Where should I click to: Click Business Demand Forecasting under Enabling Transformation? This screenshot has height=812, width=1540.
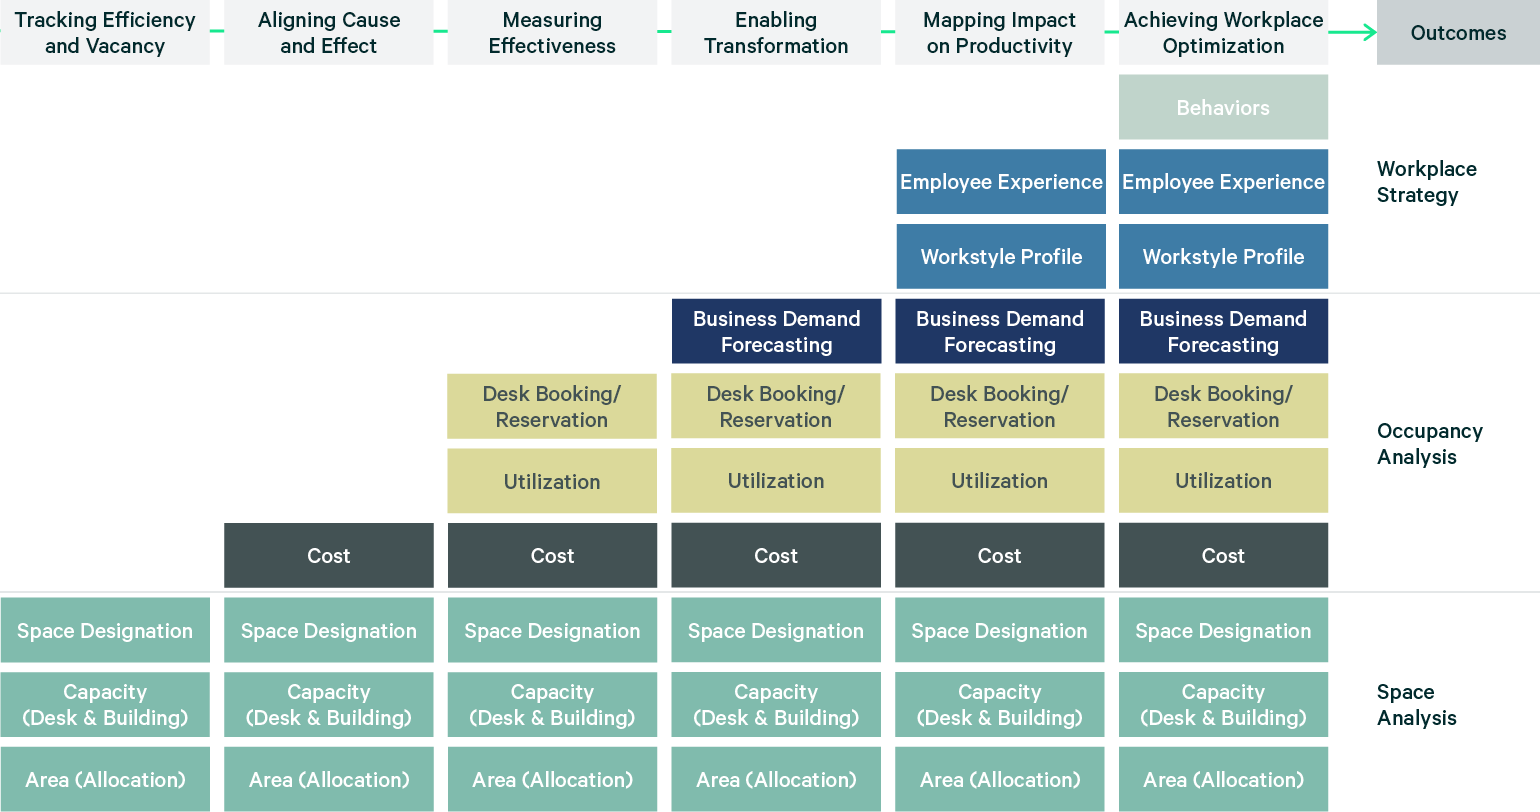pyautogui.click(x=777, y=331)
